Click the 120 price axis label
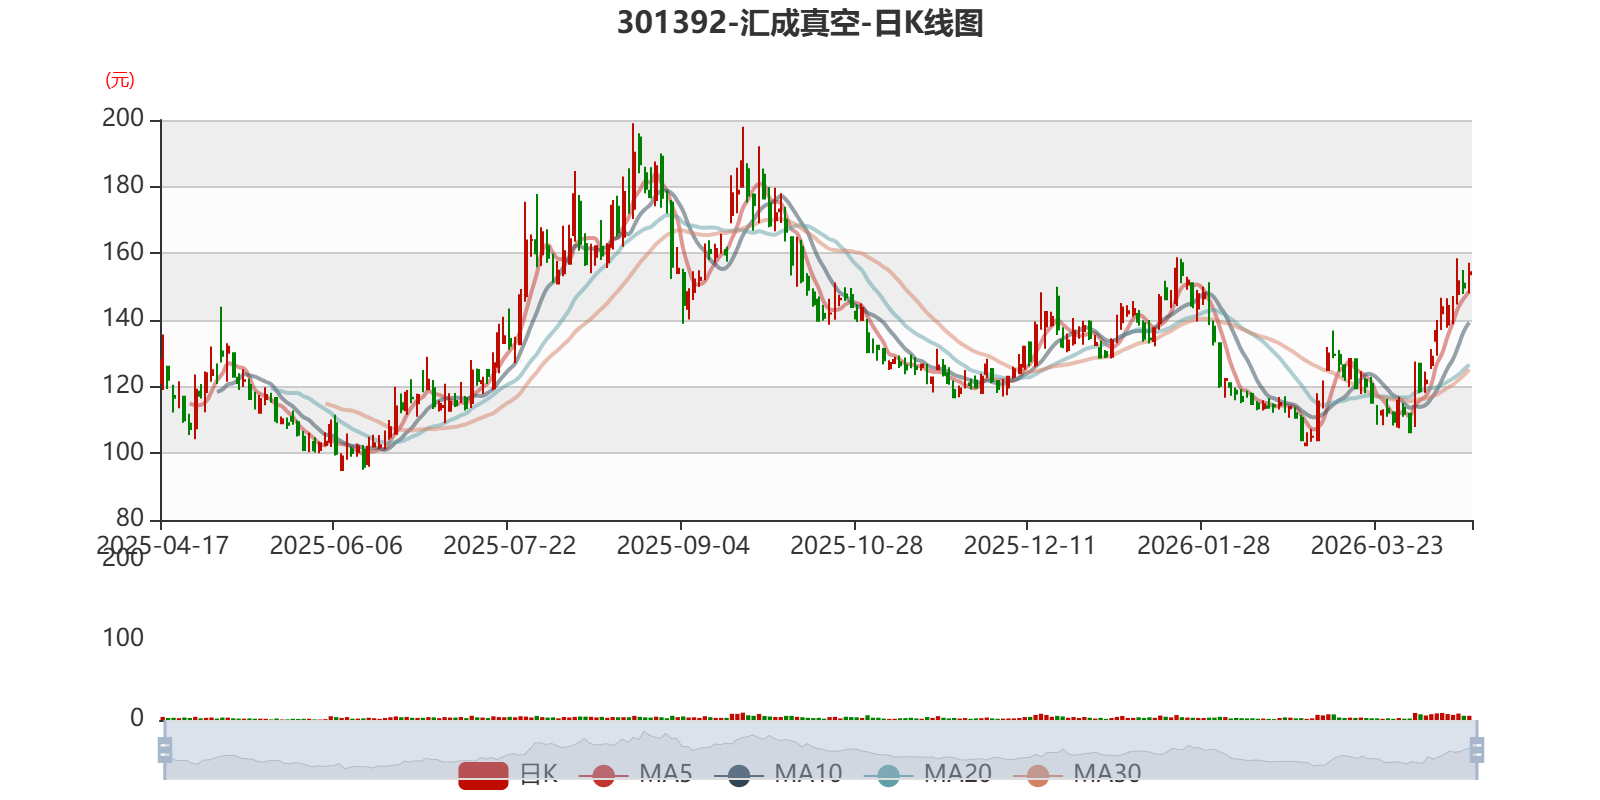Viewport: 1600px width, 800px height. click(123, 385)
